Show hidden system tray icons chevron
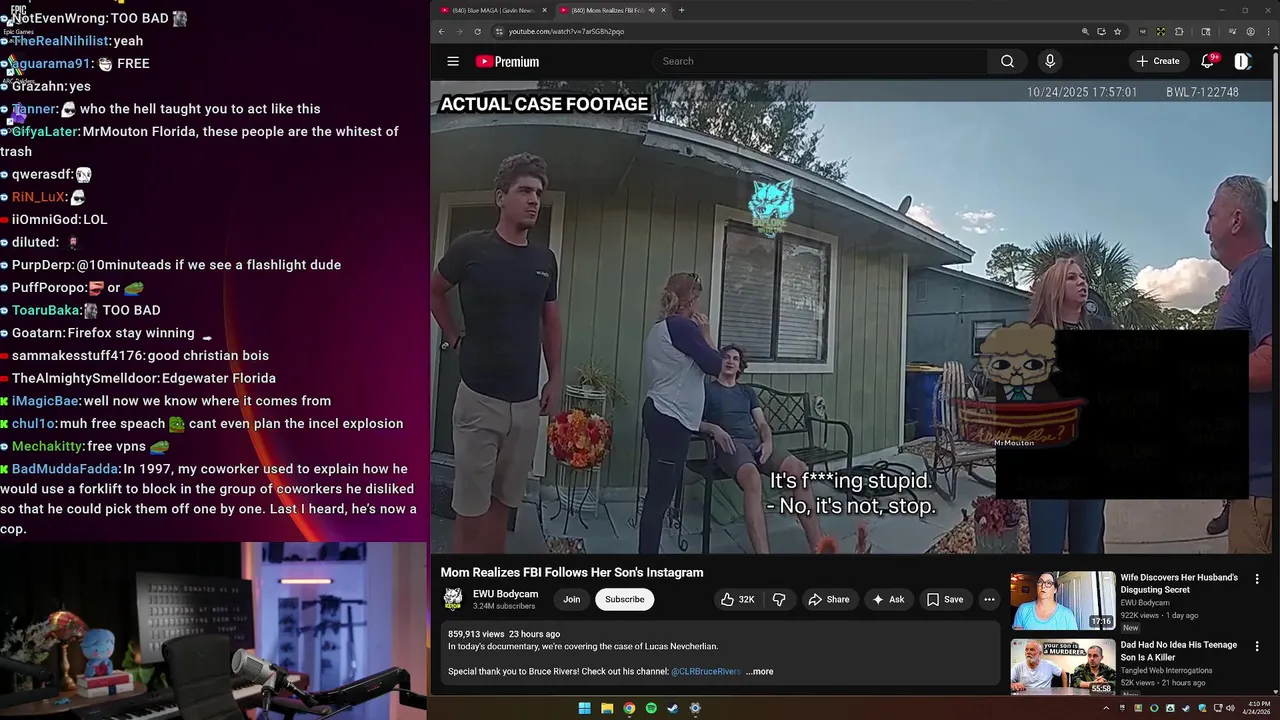The image size is (1280, 720). pyautogui.click(x=1107, y=708)
